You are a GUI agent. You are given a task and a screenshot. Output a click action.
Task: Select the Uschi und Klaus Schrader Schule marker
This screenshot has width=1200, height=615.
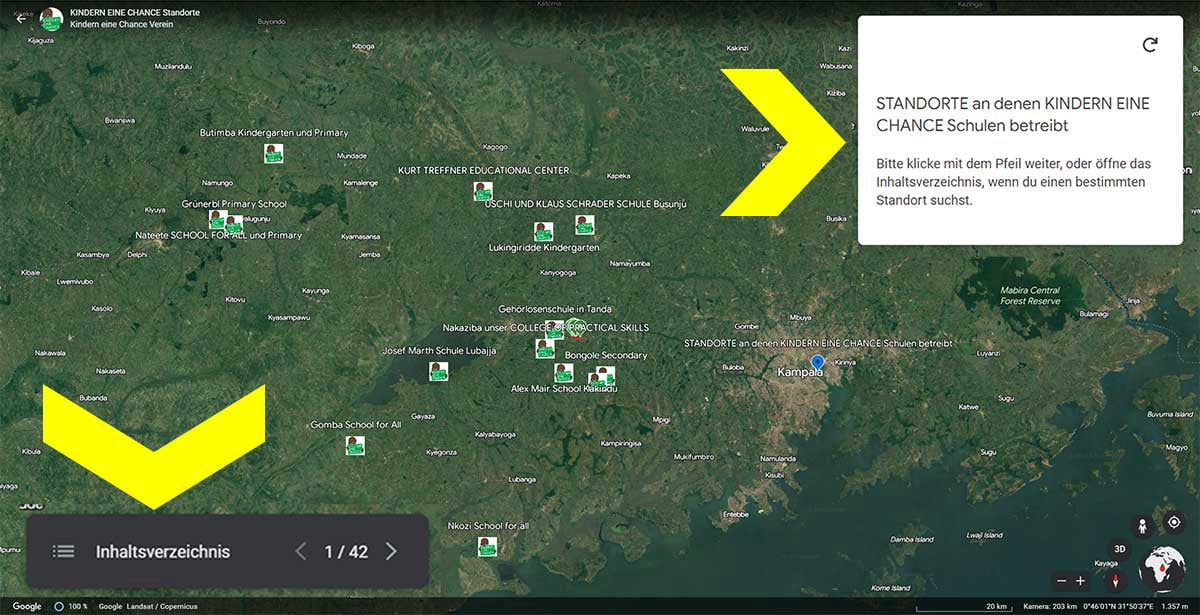(x=585, y=225)
